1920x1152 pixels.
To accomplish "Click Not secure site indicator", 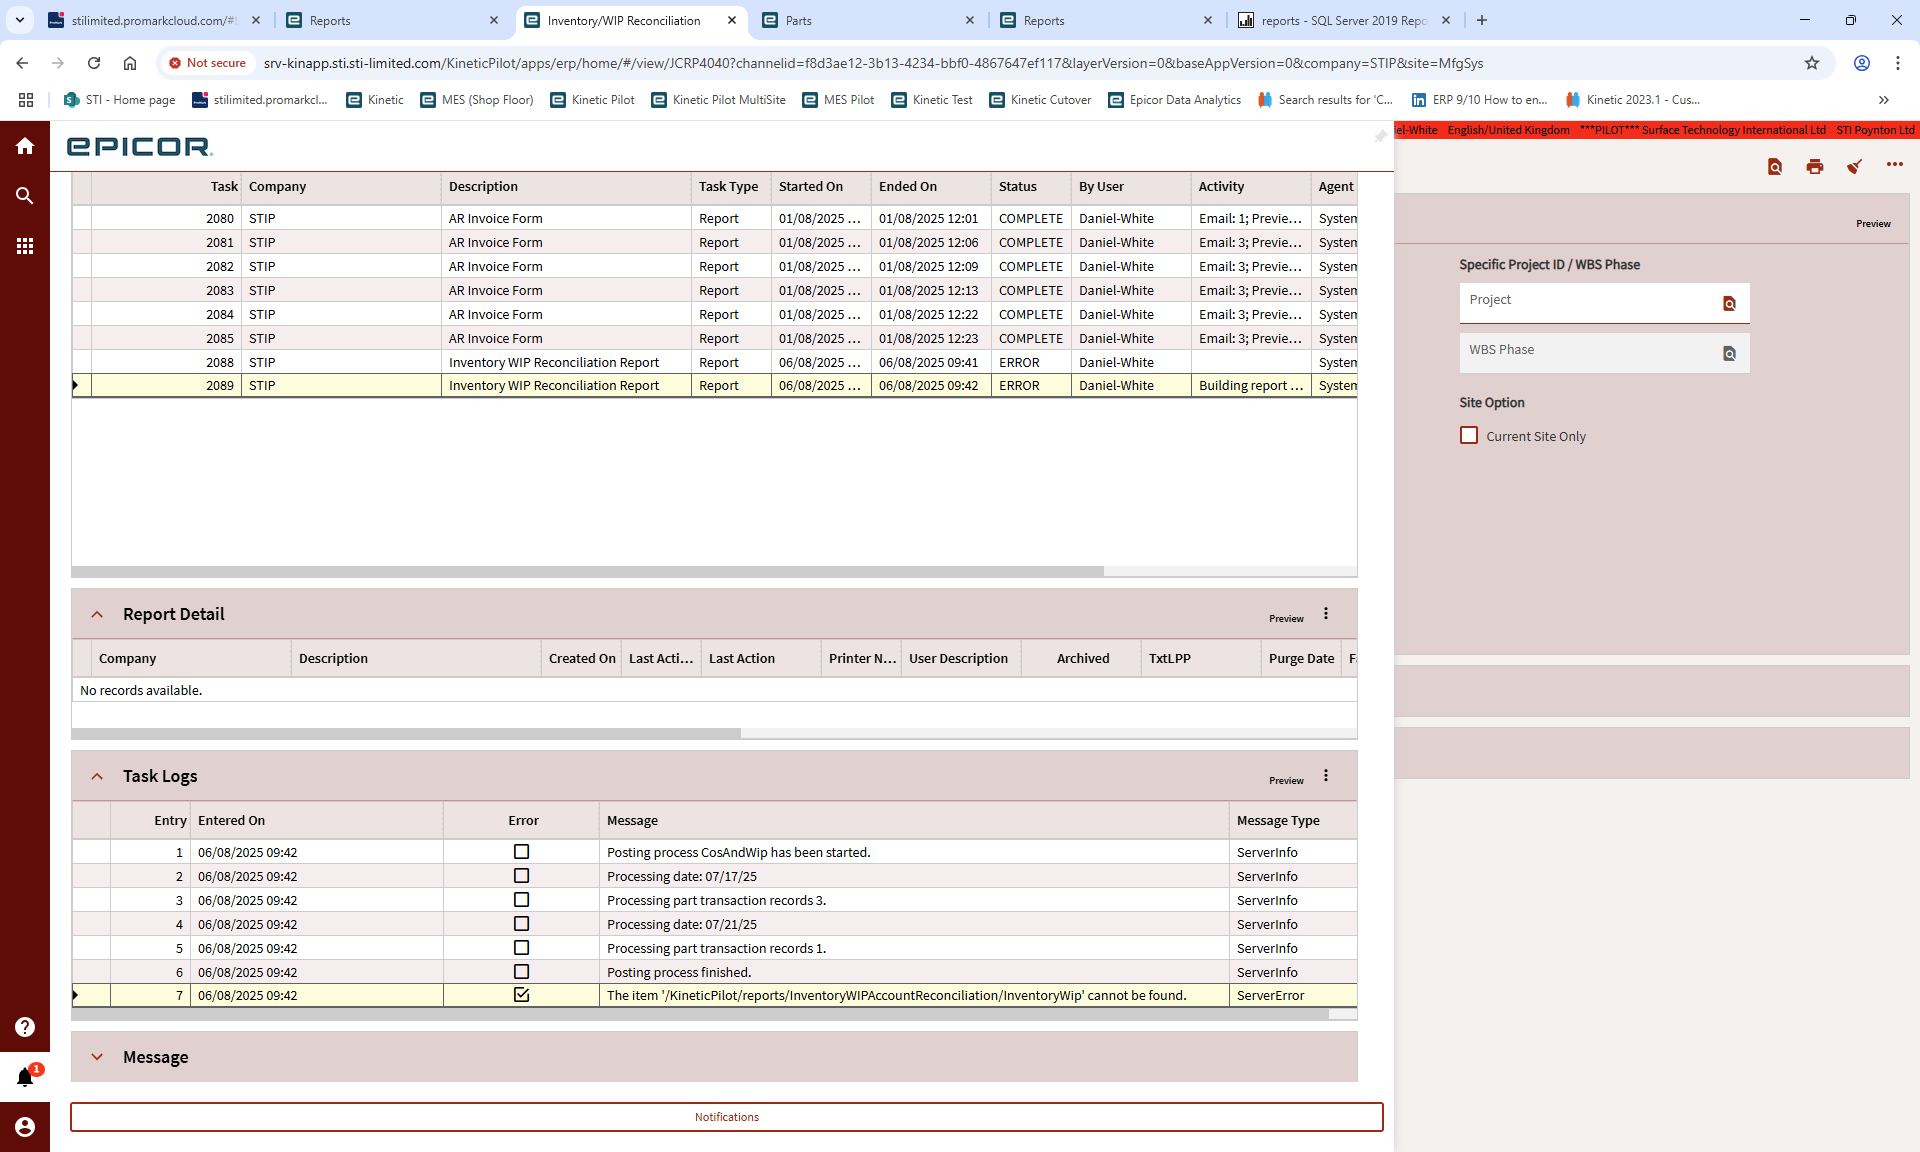I will click(207, 63).
